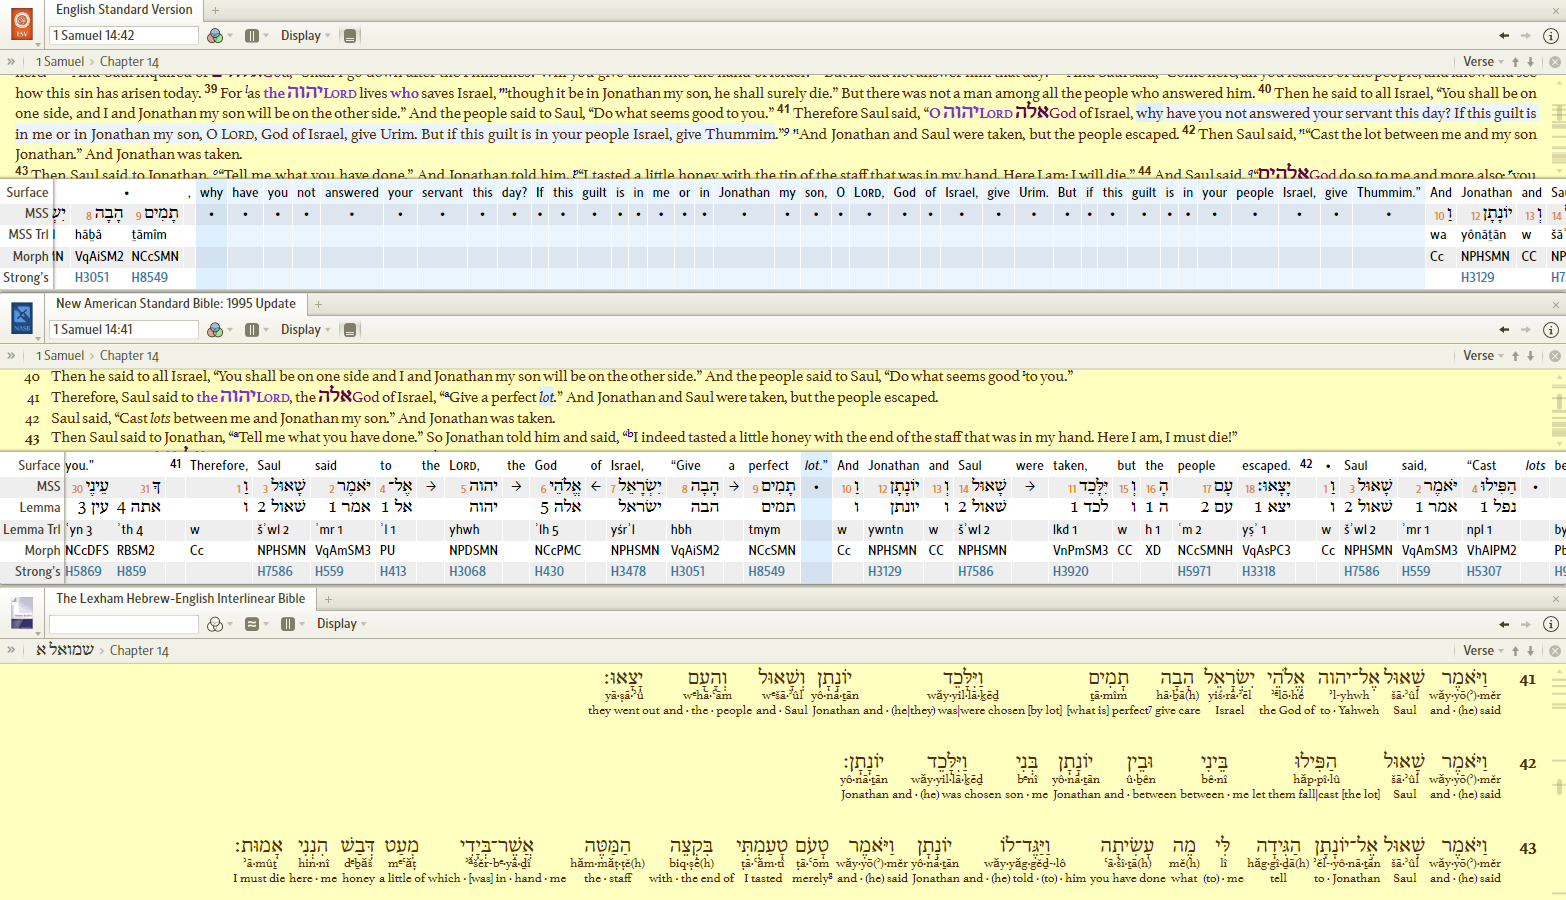
Task: Add a new tab beside NASB tab
Action: (319, 304)
